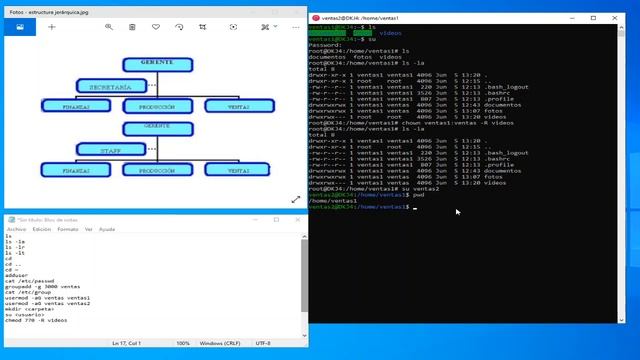Click the terminal scroll up arrow

coord(621,28)
